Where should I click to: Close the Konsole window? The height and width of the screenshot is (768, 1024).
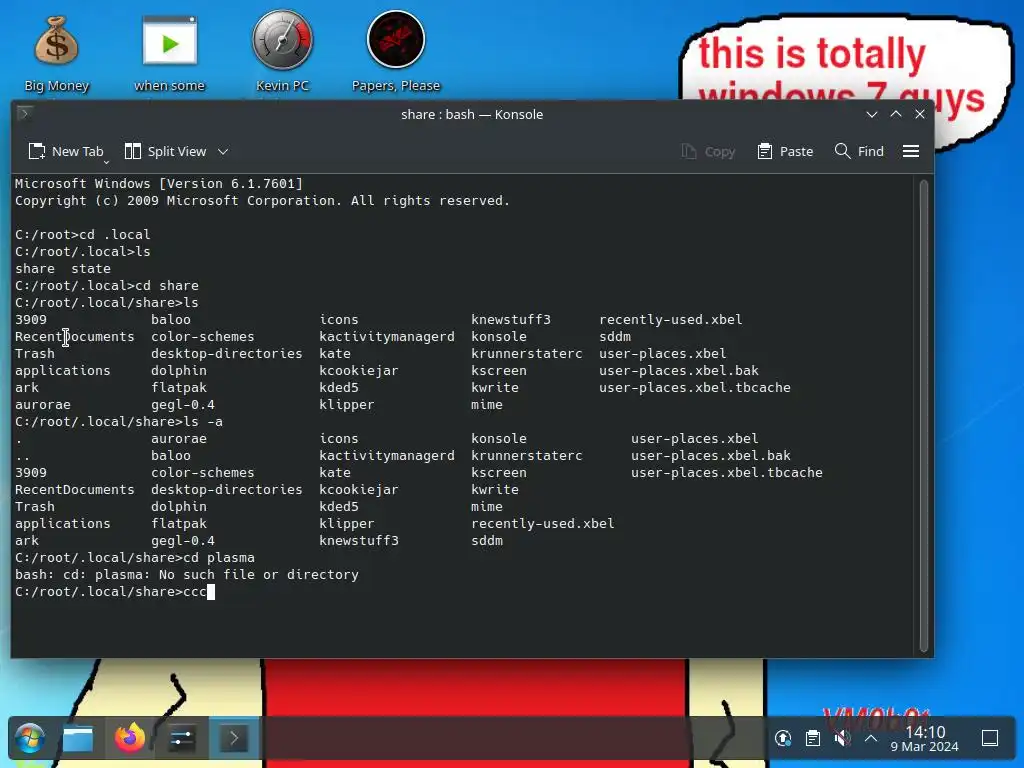(x=920, y=114)
